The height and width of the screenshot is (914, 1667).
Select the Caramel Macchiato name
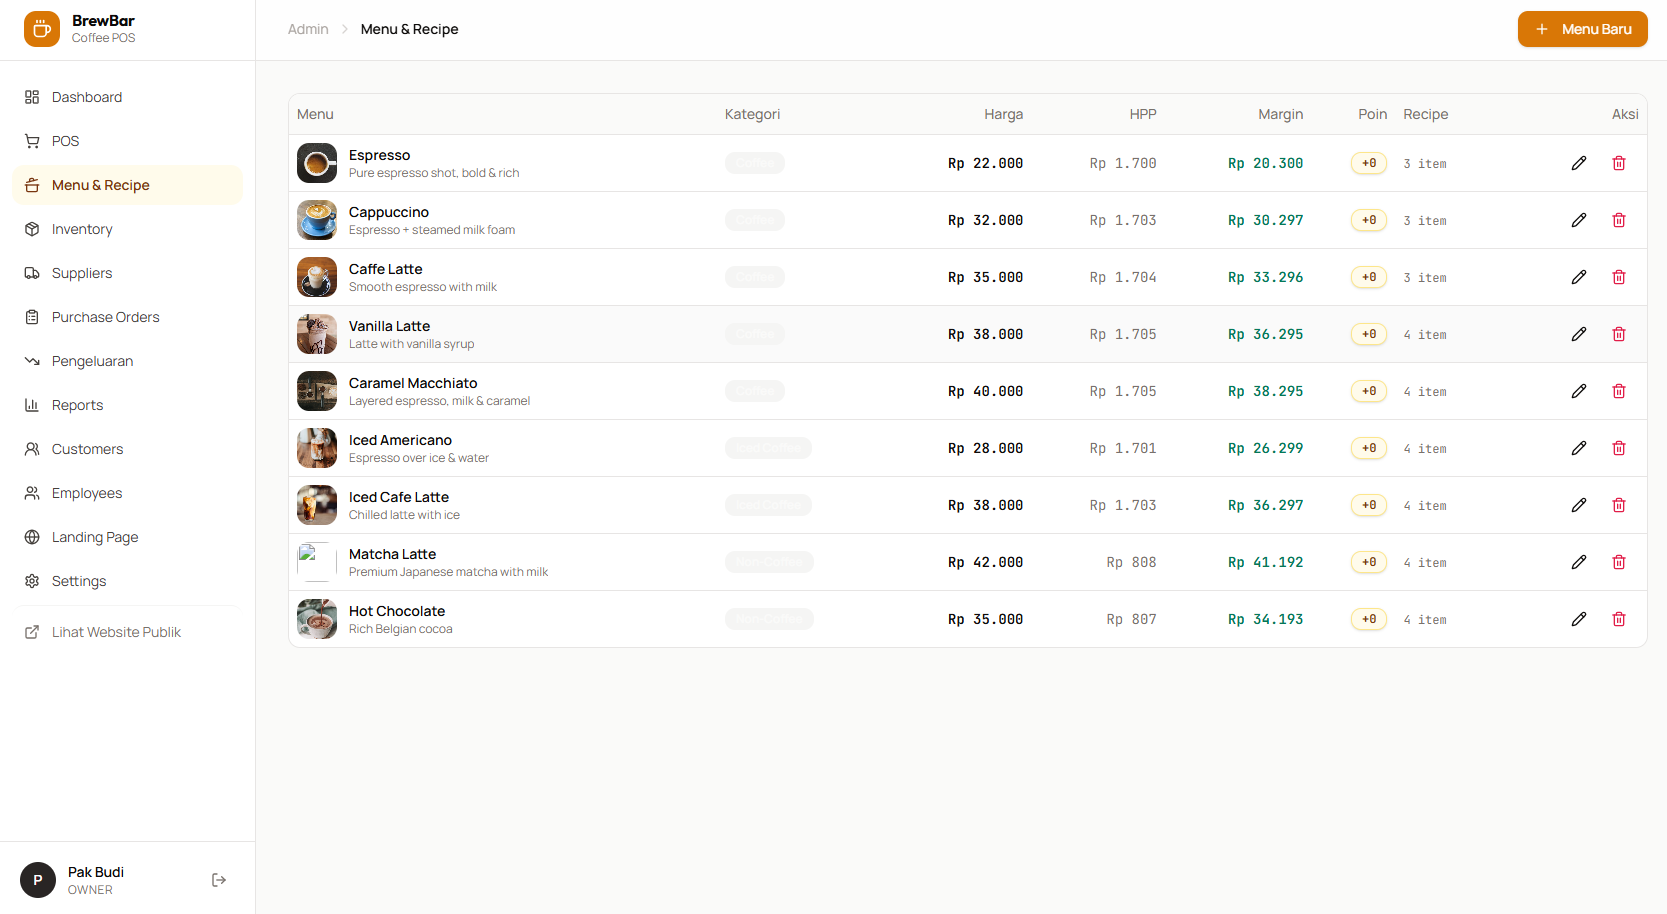point(413,383)
